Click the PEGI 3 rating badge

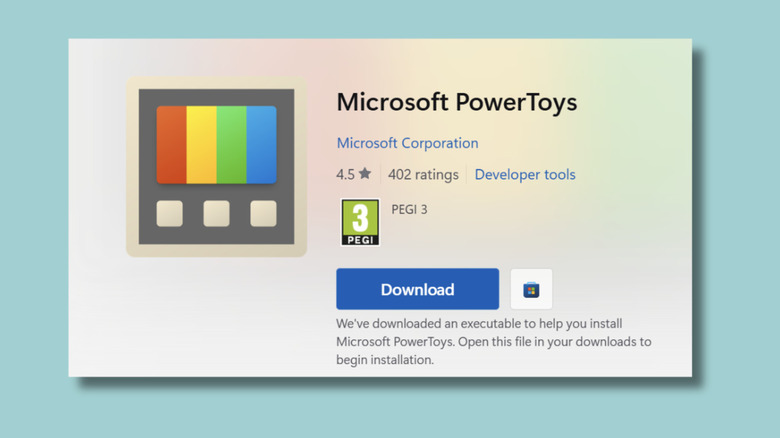pos(360,222)
